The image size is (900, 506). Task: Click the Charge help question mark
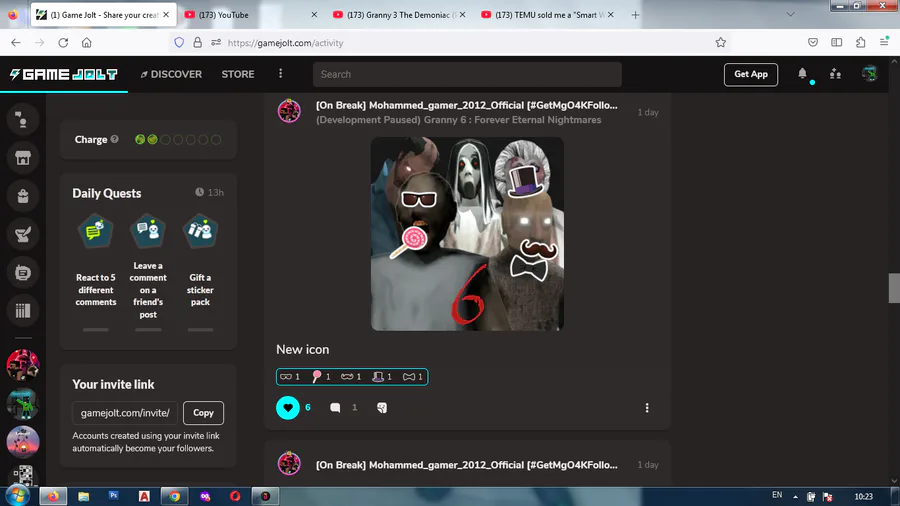pos(115,139)
